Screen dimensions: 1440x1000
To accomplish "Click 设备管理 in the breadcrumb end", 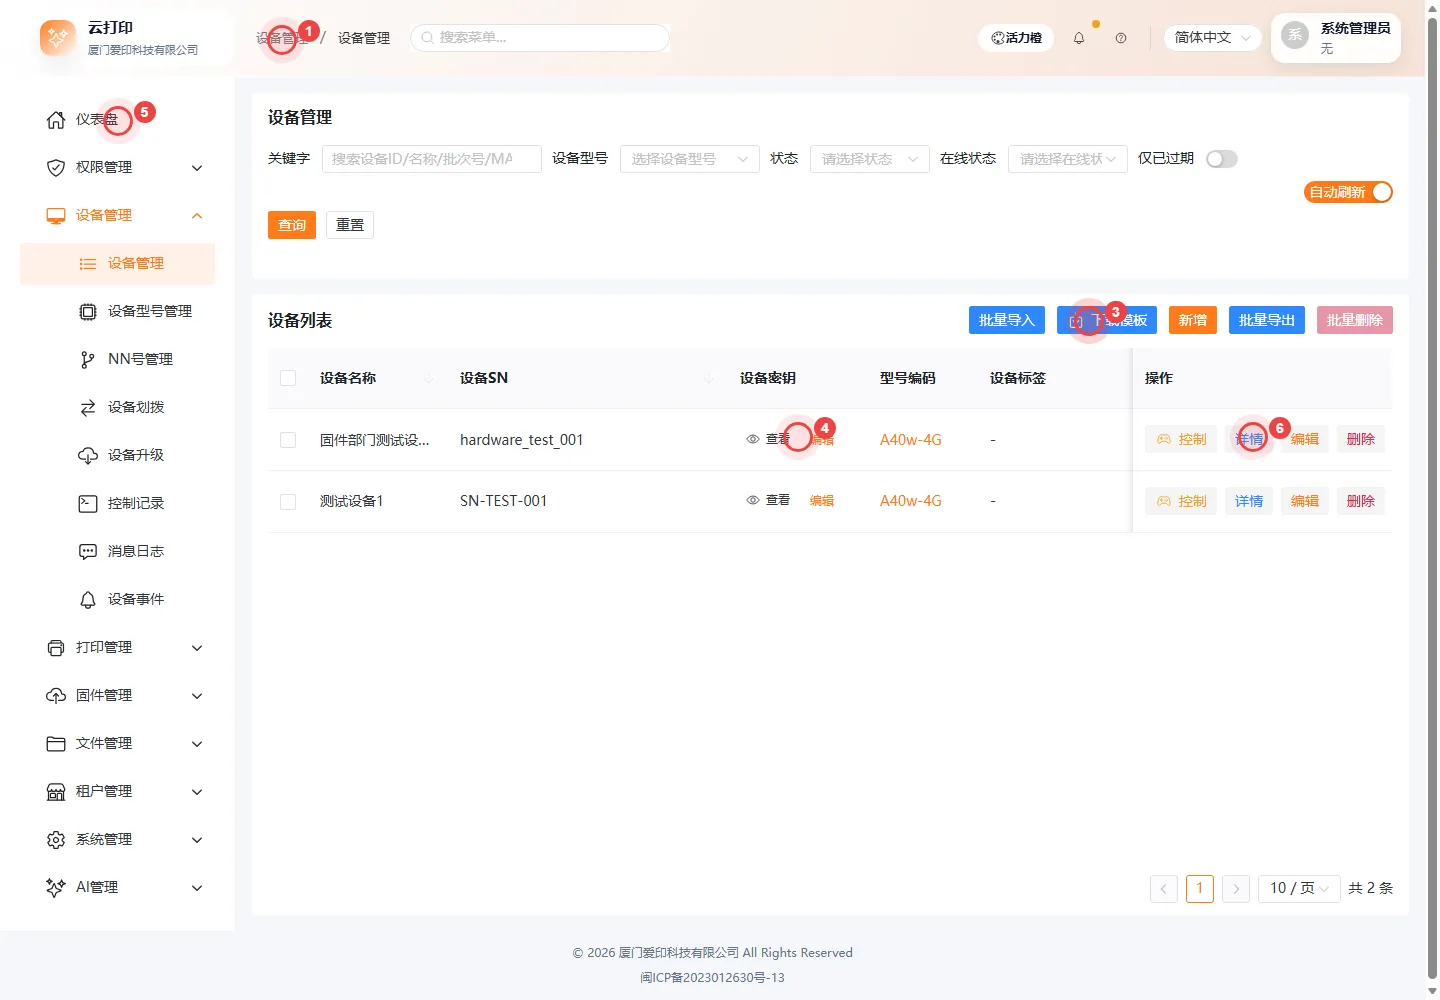I will click(364, 38).
